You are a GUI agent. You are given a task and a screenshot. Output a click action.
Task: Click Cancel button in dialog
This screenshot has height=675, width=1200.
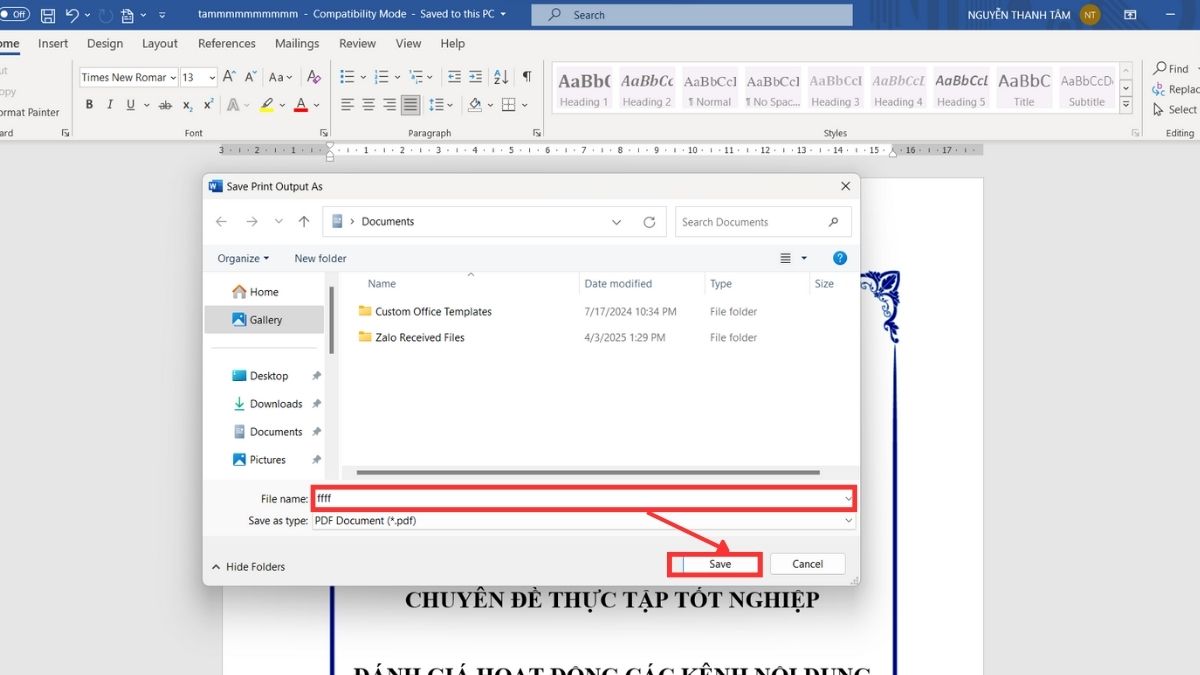tap(808, 564)
